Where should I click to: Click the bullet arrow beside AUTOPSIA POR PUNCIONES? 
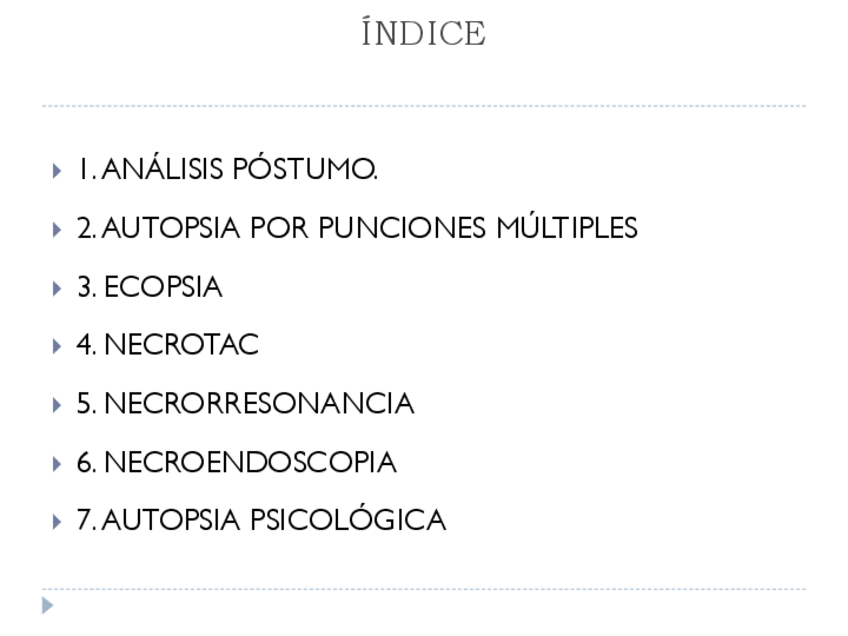tap(56, 230)
